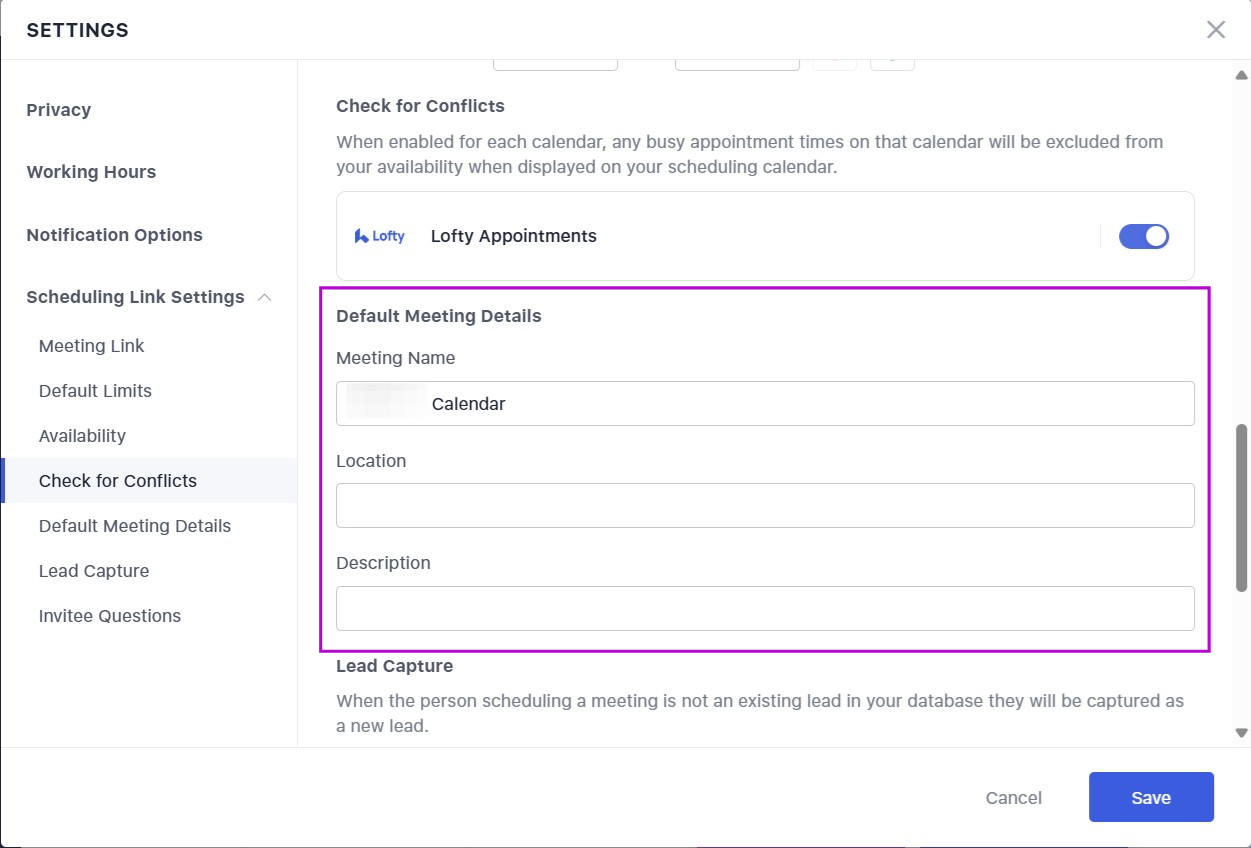Close the Settings dialog with the X
This screenshot has height=848, width=1251.
[x=1215, y=30]
